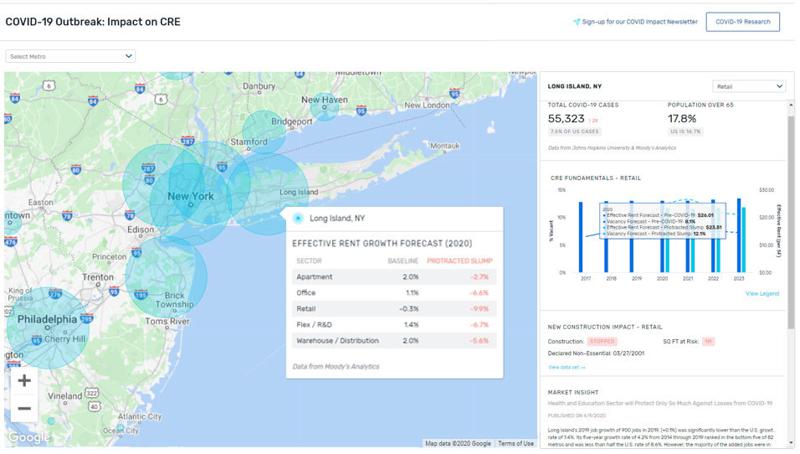Click the LONG ISLAND, NY panel heading
The height and width of the screenshot is (454, 800).
[574, 87]
